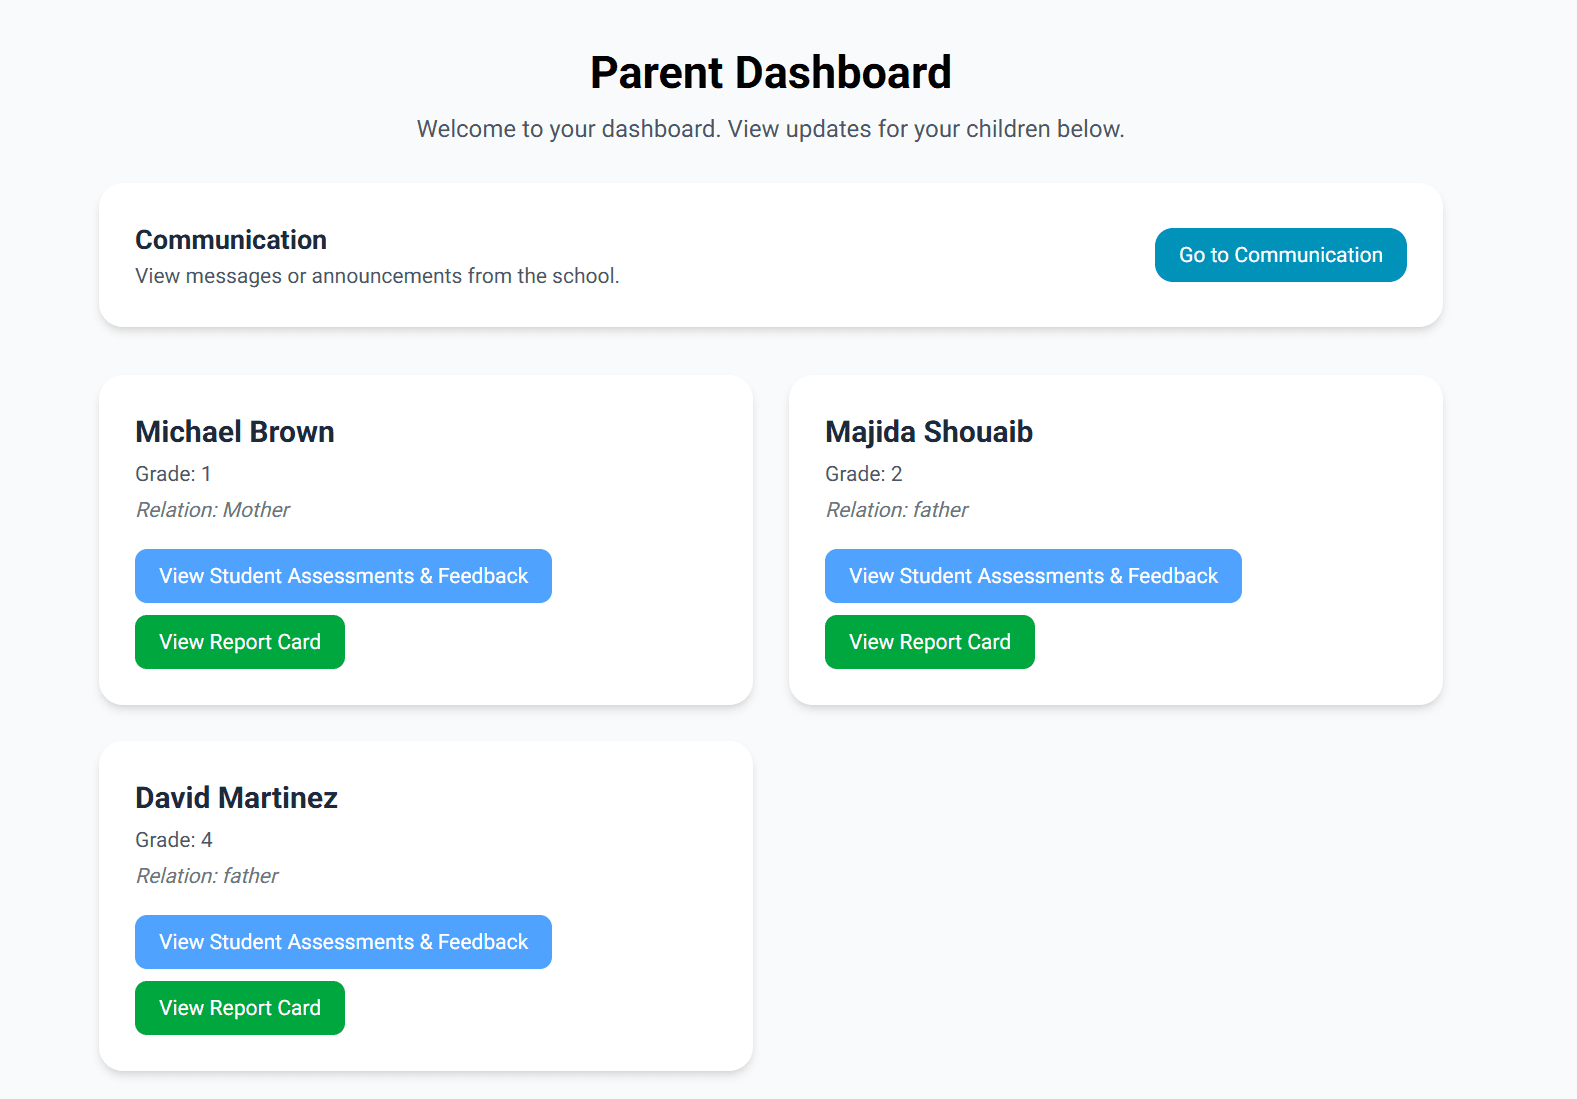Select the Michael Brown name heading

coord(235,432)
